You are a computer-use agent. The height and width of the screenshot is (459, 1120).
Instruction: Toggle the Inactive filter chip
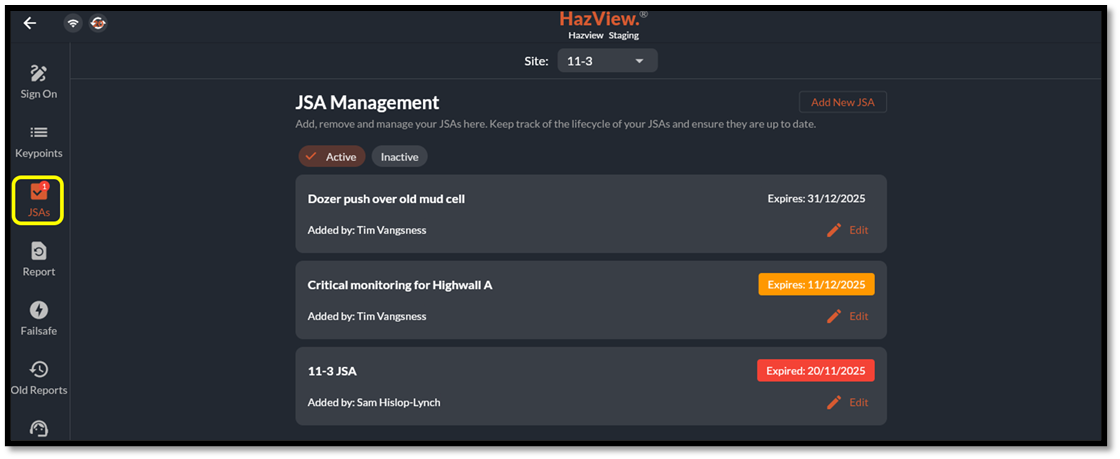click(x=399, y=157)
